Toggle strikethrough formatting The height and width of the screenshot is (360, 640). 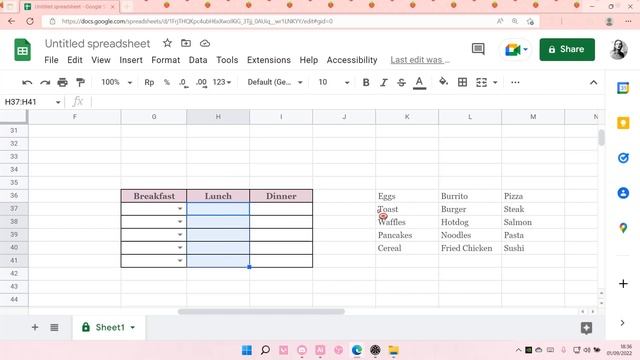click(401, 82)
